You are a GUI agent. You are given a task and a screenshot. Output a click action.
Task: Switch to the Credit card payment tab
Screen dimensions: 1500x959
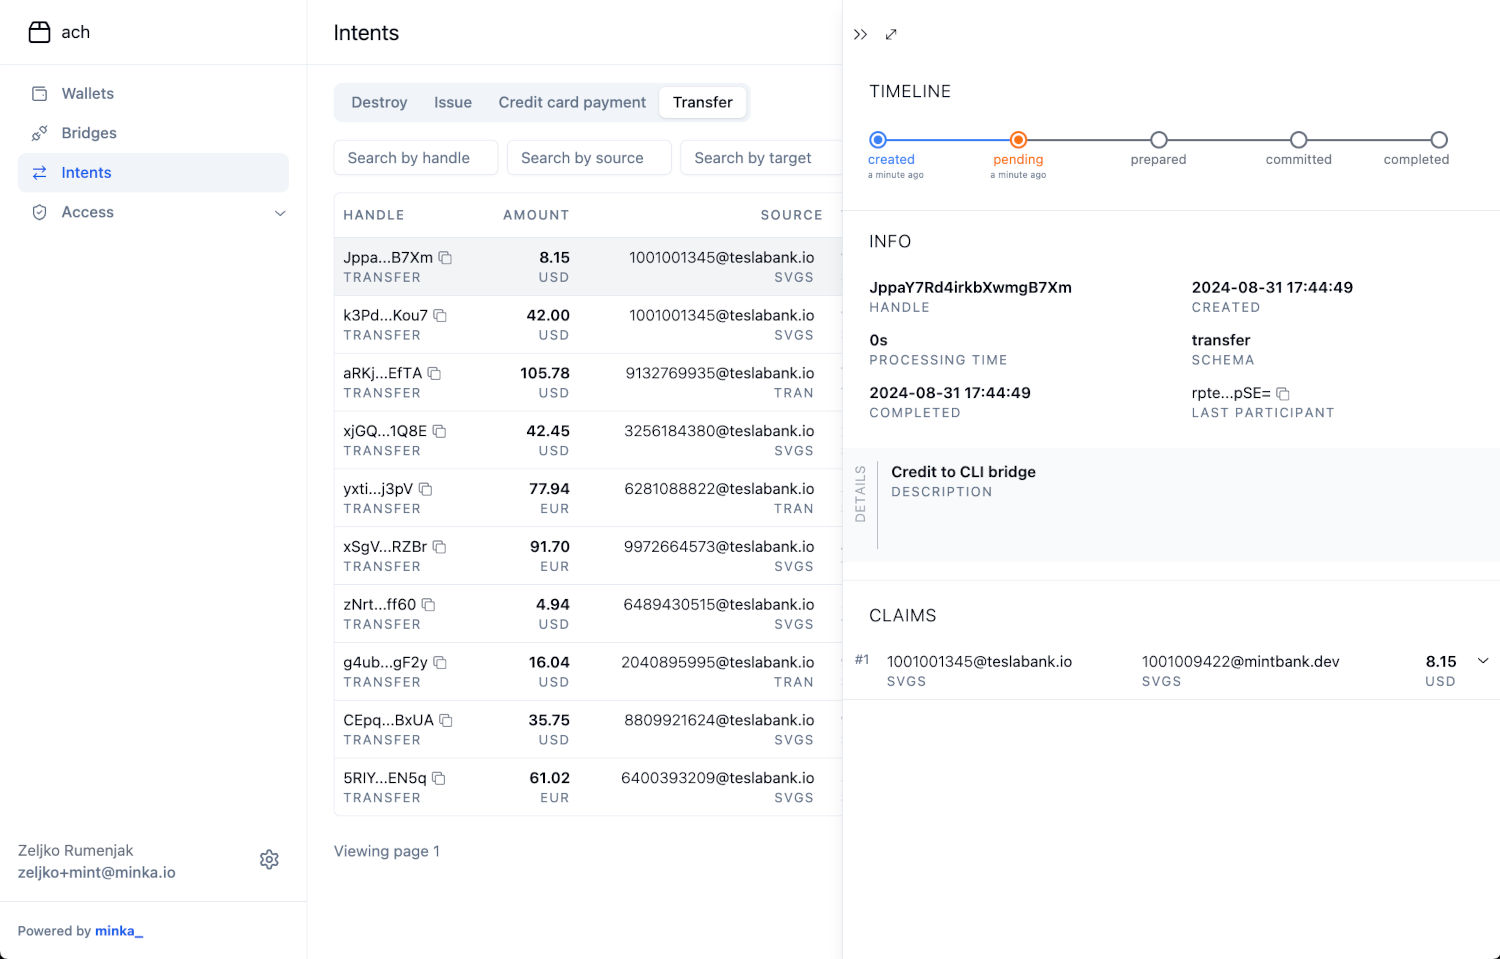point(572,102)
